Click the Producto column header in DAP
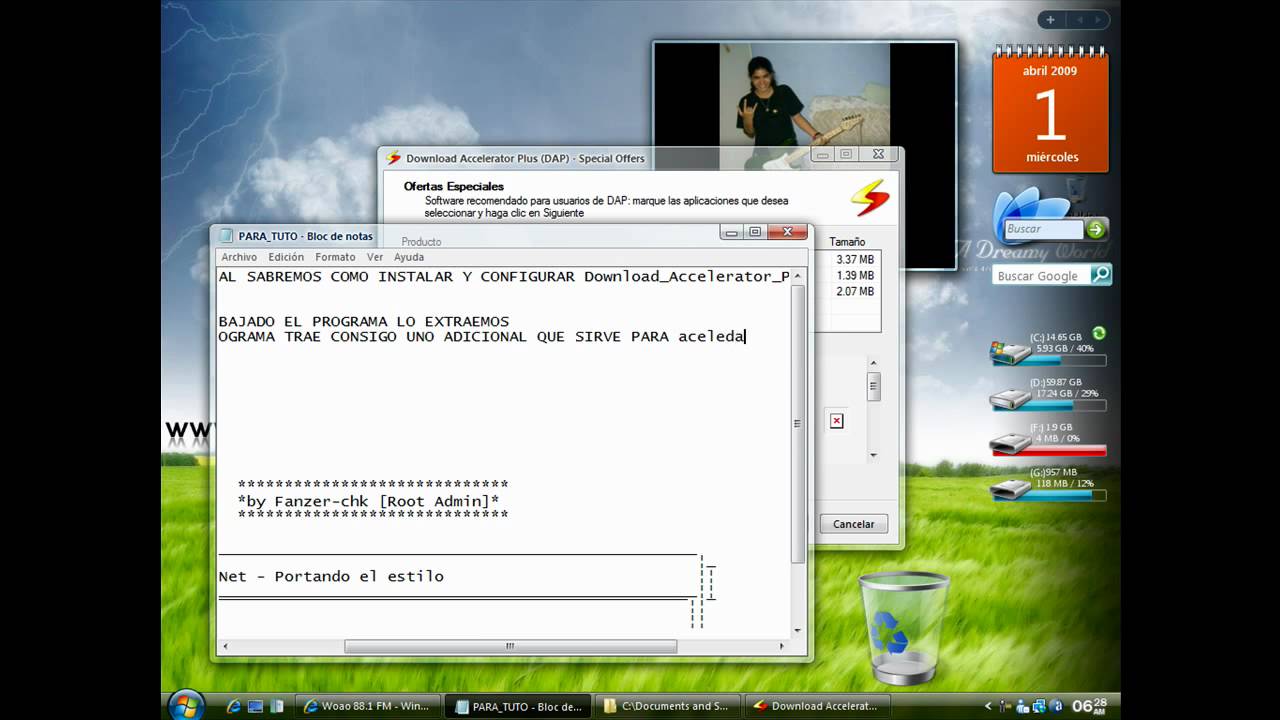The height and width of the screenshot is (720, 1280). (x=421, y=241)
